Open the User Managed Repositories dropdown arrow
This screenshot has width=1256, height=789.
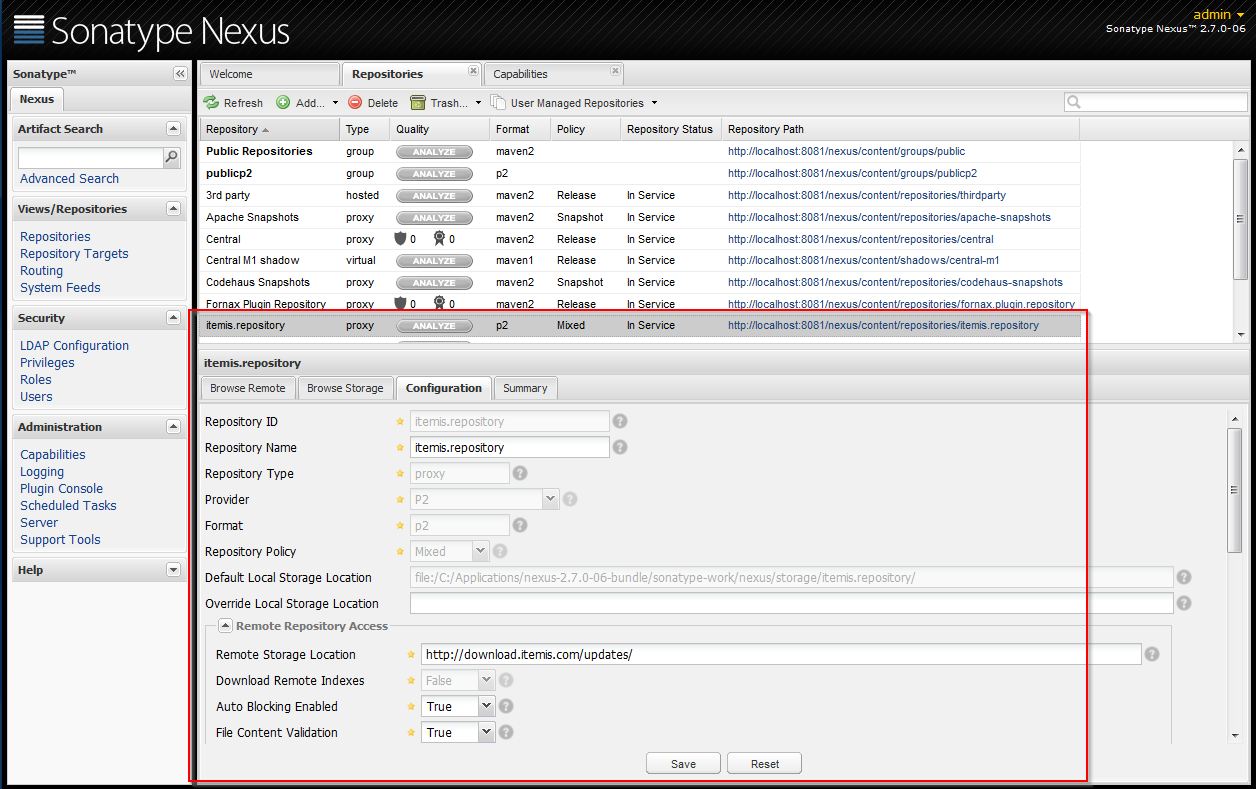coord(654,103)
